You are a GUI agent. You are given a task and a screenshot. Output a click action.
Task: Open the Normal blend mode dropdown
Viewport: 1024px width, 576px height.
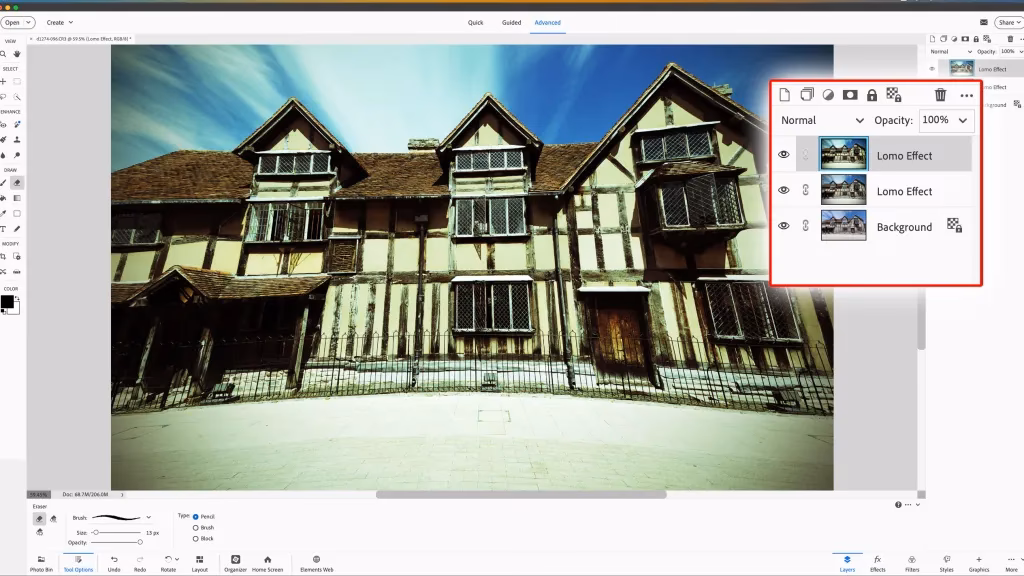(818, 120)
